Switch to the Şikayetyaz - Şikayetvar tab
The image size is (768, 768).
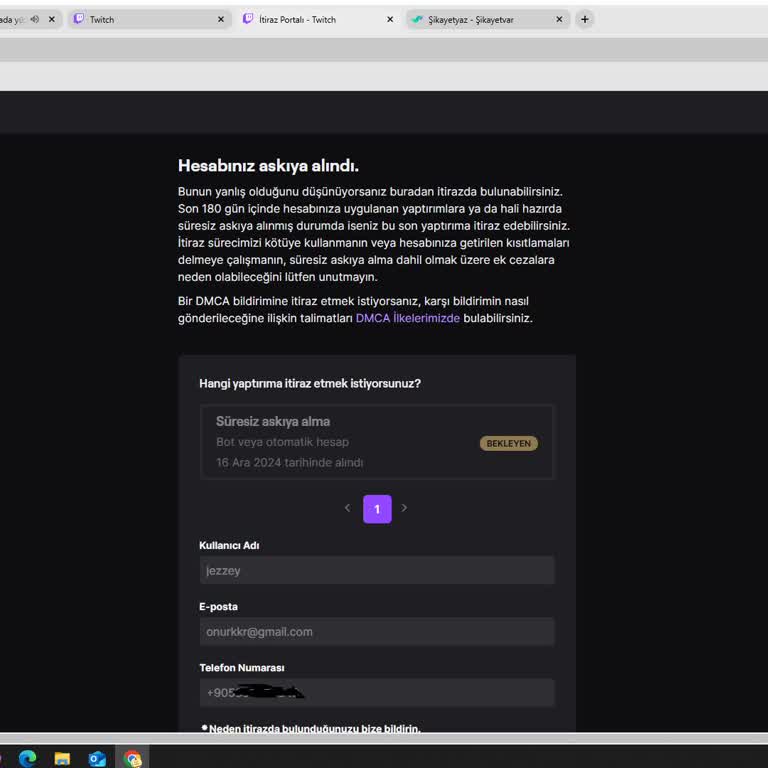[x=488, y=20]
